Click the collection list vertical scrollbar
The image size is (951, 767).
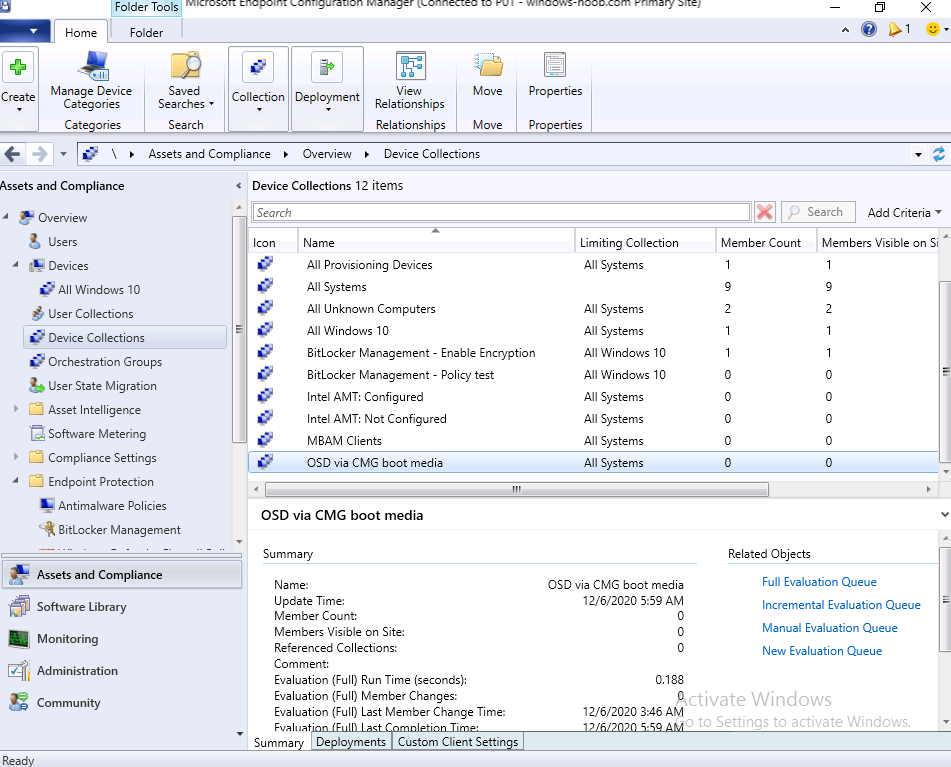point(945,371)
